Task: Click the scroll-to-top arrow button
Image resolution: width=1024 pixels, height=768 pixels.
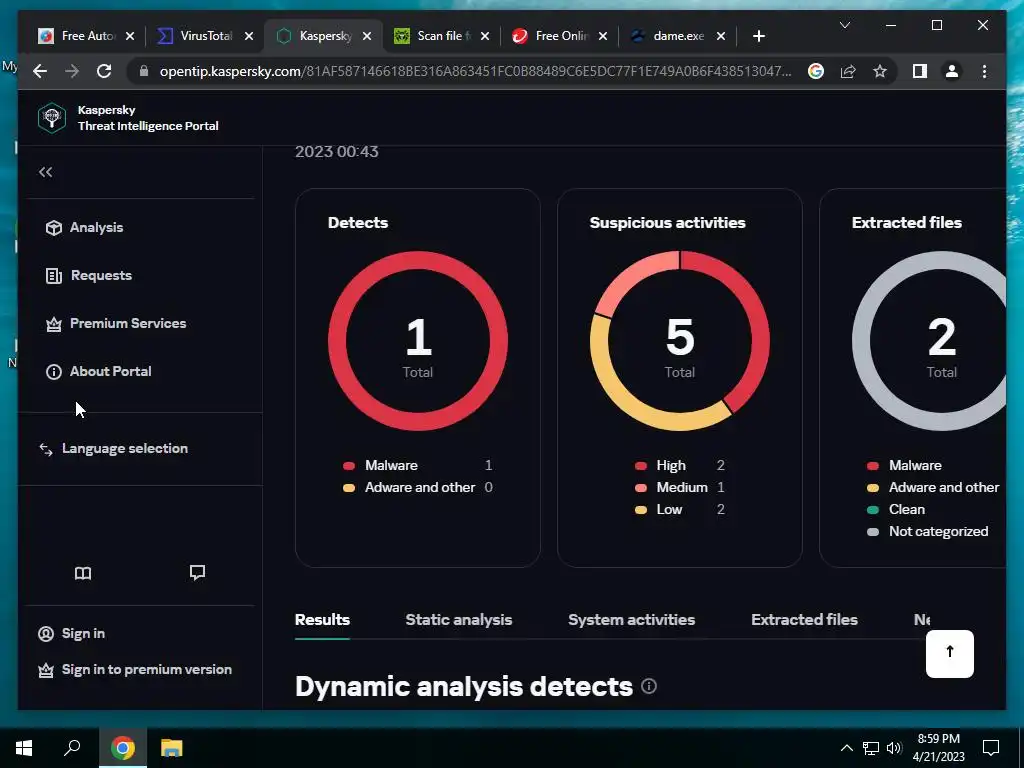Action: click(x=950, y=654)
